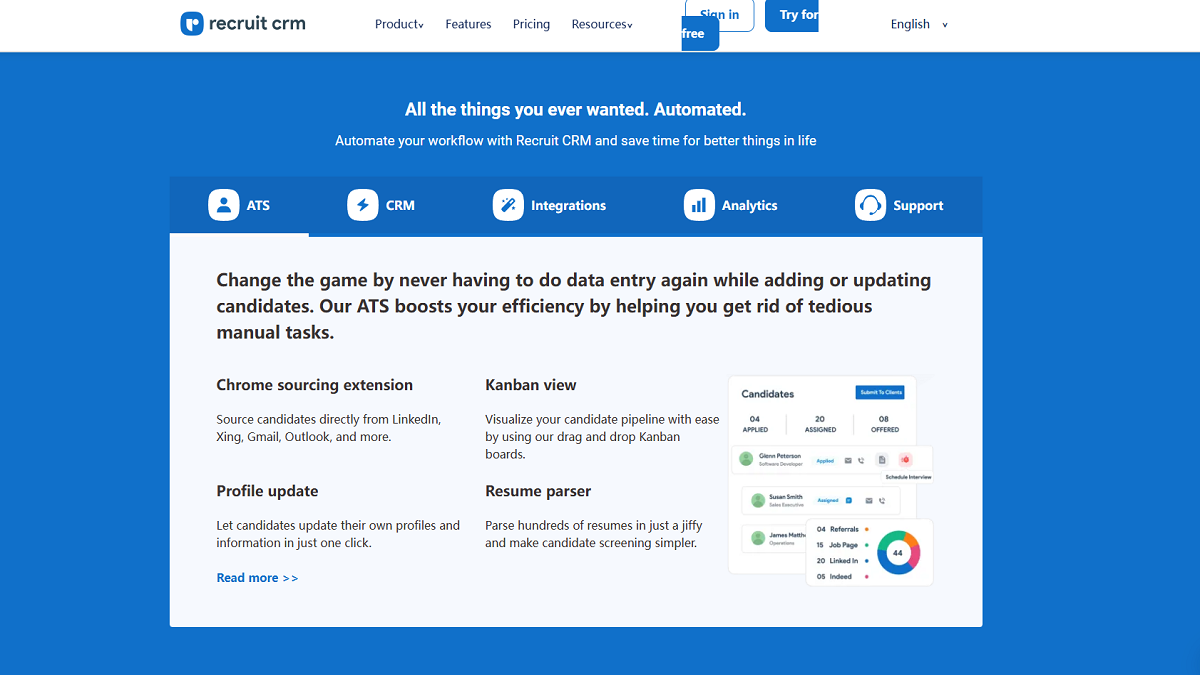Select the ATS person icon
1200x675 pixels.
pyautogui.click(x=223, y=204)
